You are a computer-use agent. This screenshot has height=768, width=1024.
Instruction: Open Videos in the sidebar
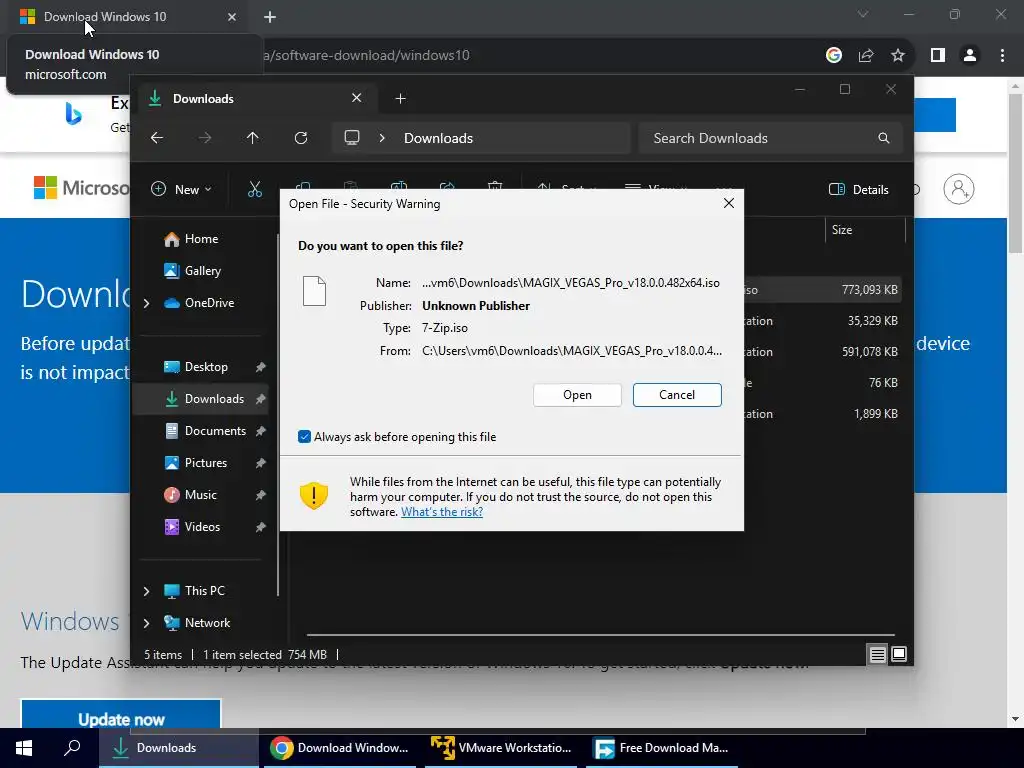(202, 527)
